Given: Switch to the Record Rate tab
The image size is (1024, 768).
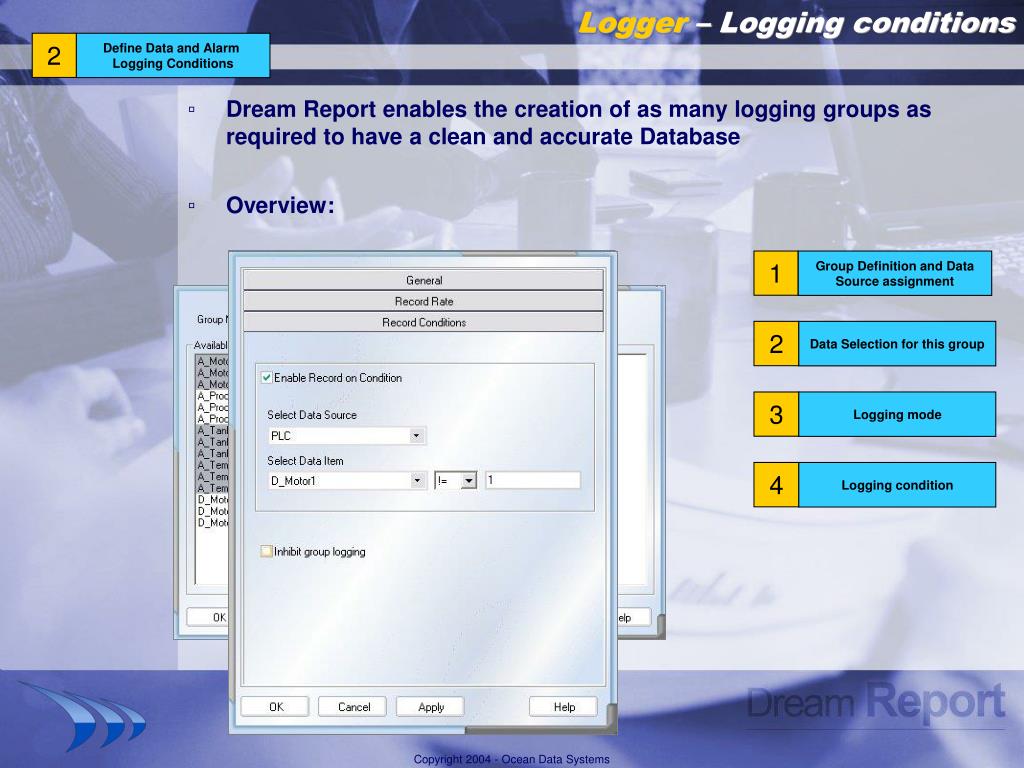Looking at the screenshot, I should click(423, 301).
